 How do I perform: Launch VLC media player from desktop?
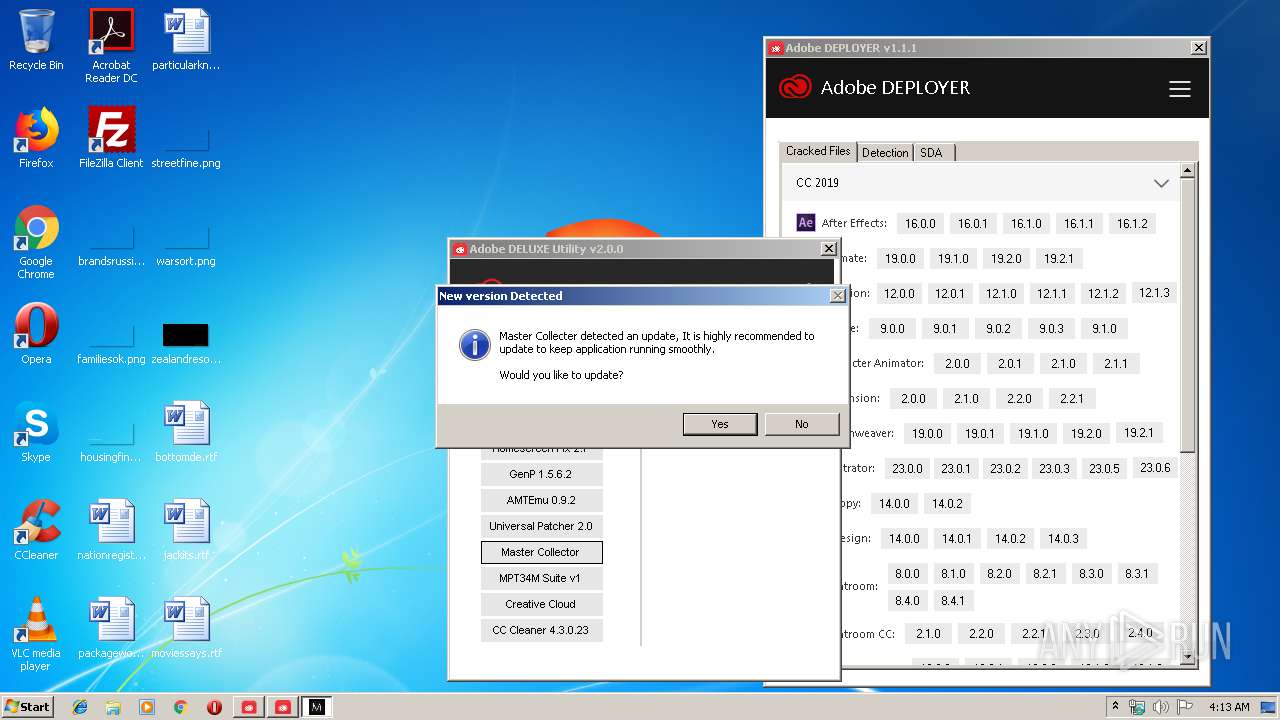click(36, 634)
